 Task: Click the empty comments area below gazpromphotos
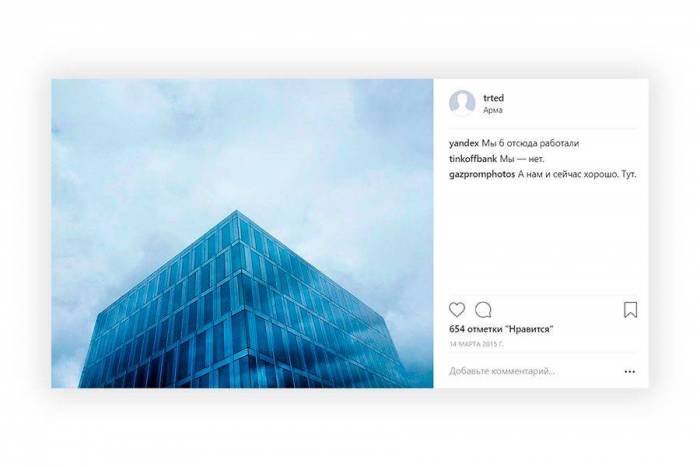pyautogui.click(x=542, y=237)
